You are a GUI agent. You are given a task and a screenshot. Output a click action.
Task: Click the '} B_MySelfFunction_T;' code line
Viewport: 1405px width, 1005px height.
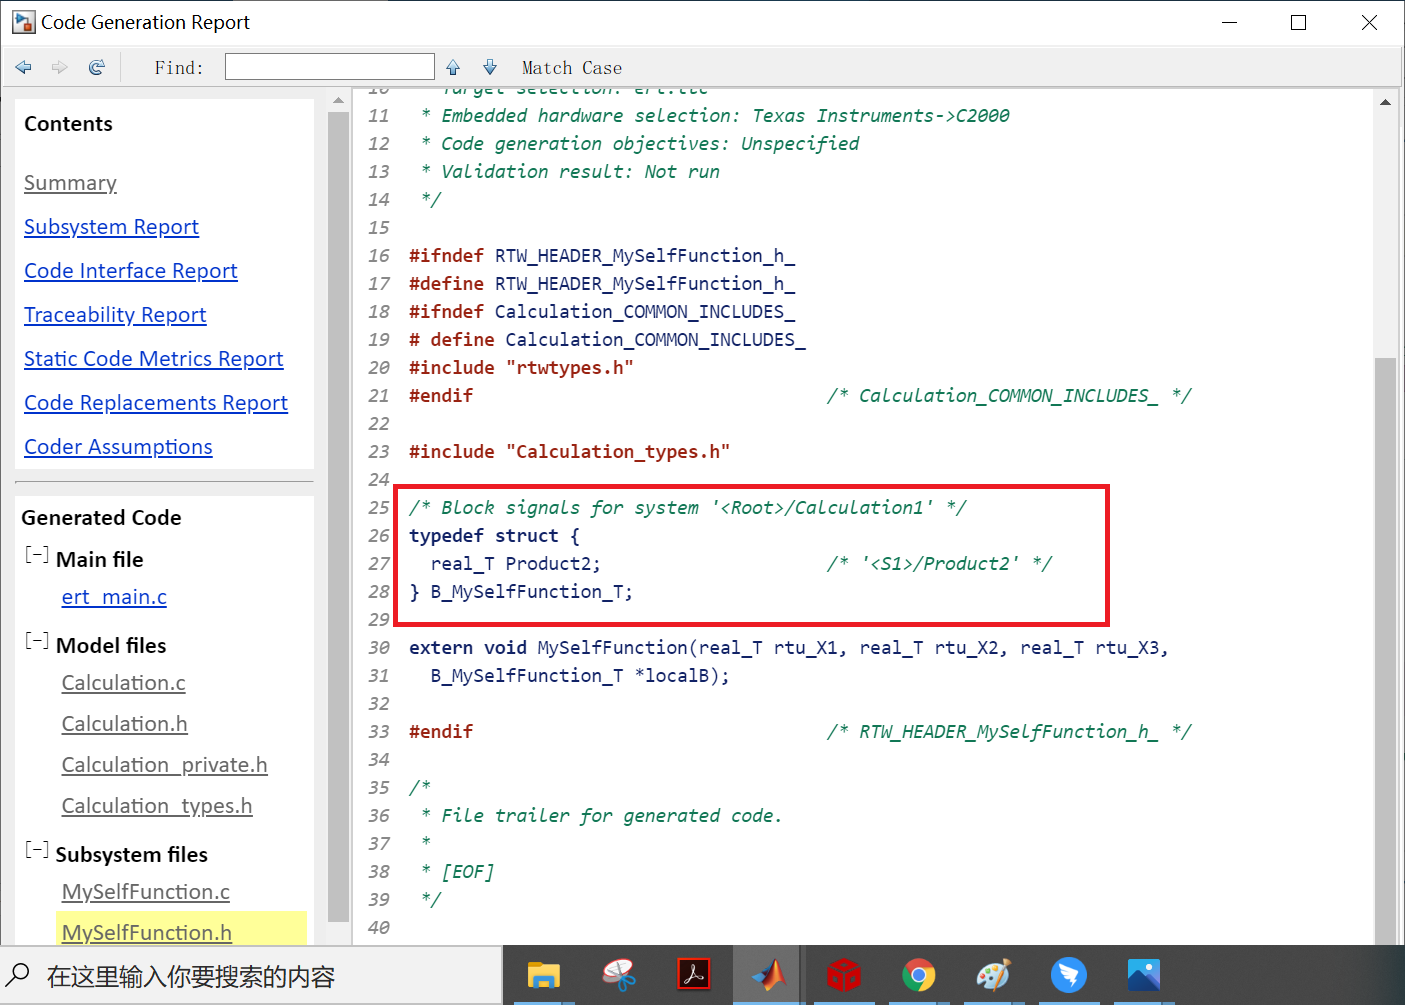[x=521, y=592]
